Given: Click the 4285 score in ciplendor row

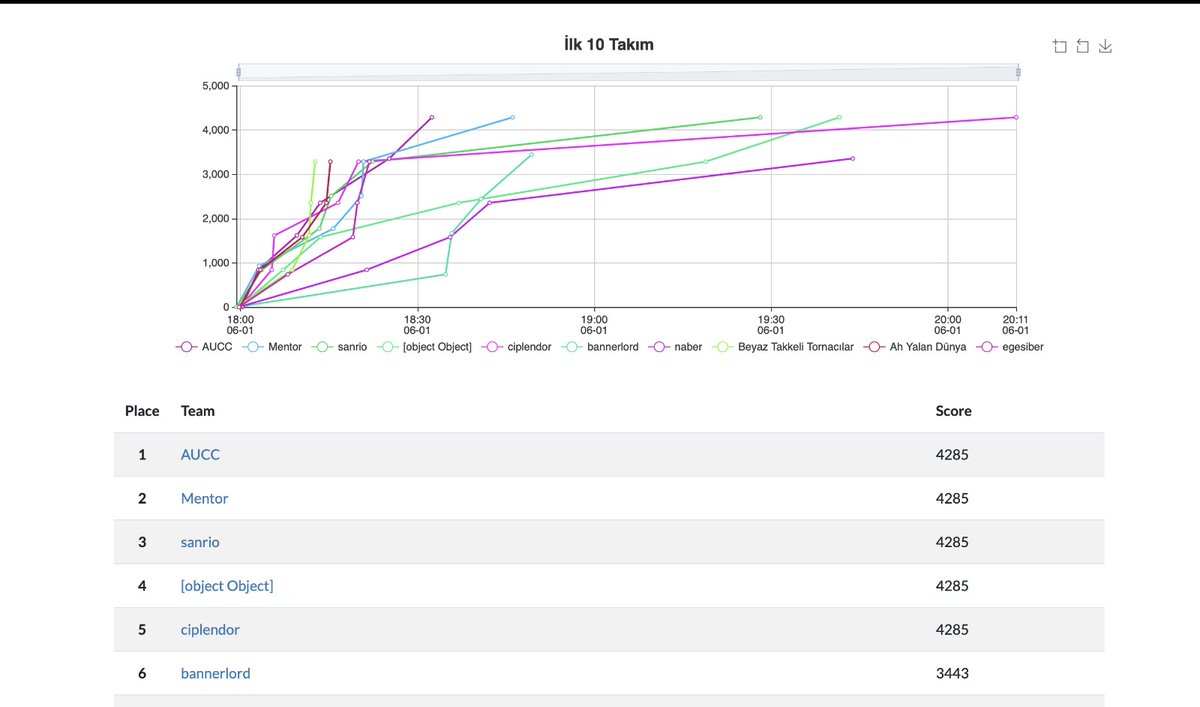Looking at the screenshot, I should (952, 630).
